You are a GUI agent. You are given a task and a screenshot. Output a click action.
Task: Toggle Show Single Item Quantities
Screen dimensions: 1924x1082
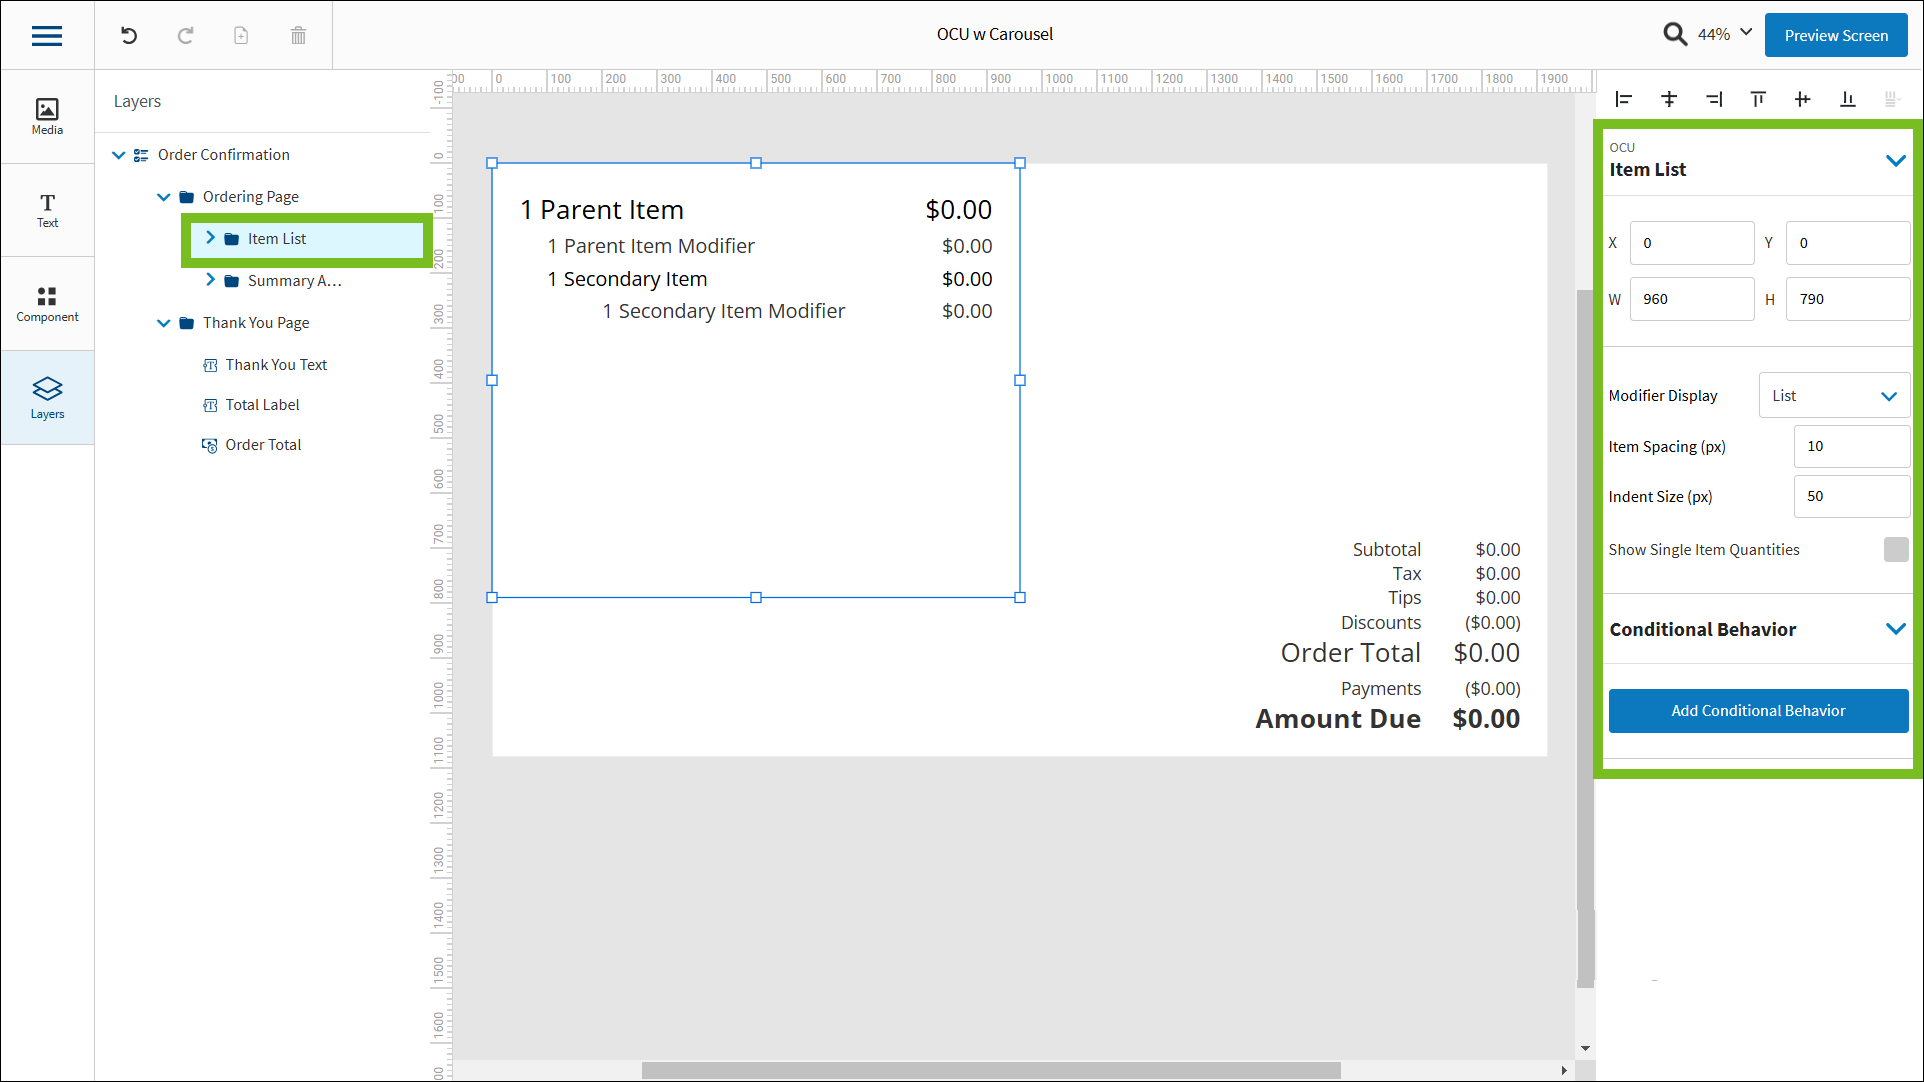click(x=1895, y=549)
